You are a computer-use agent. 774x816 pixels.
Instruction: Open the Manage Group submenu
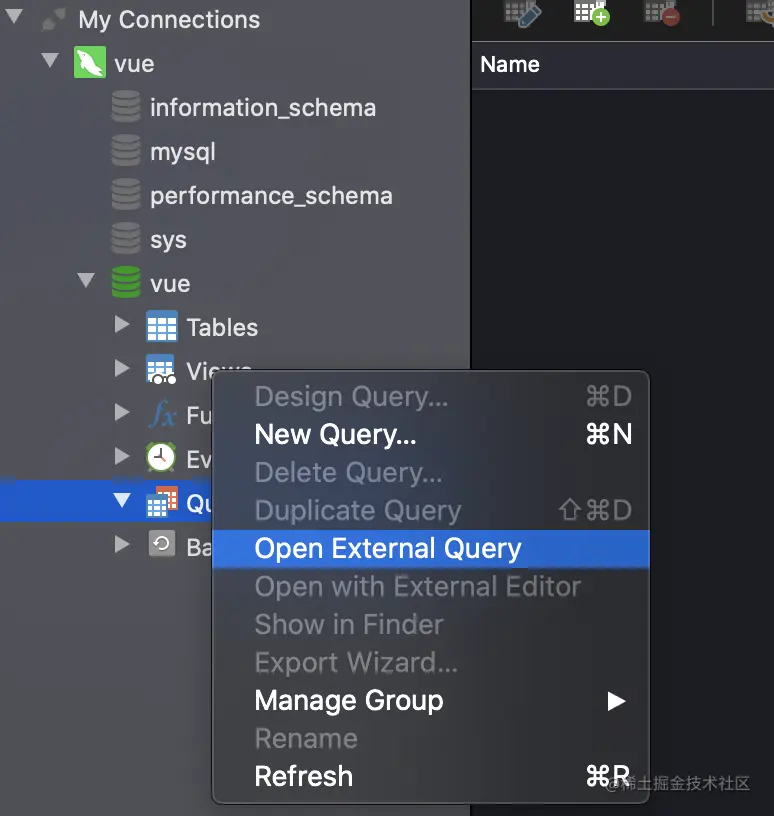coord(431,701)
